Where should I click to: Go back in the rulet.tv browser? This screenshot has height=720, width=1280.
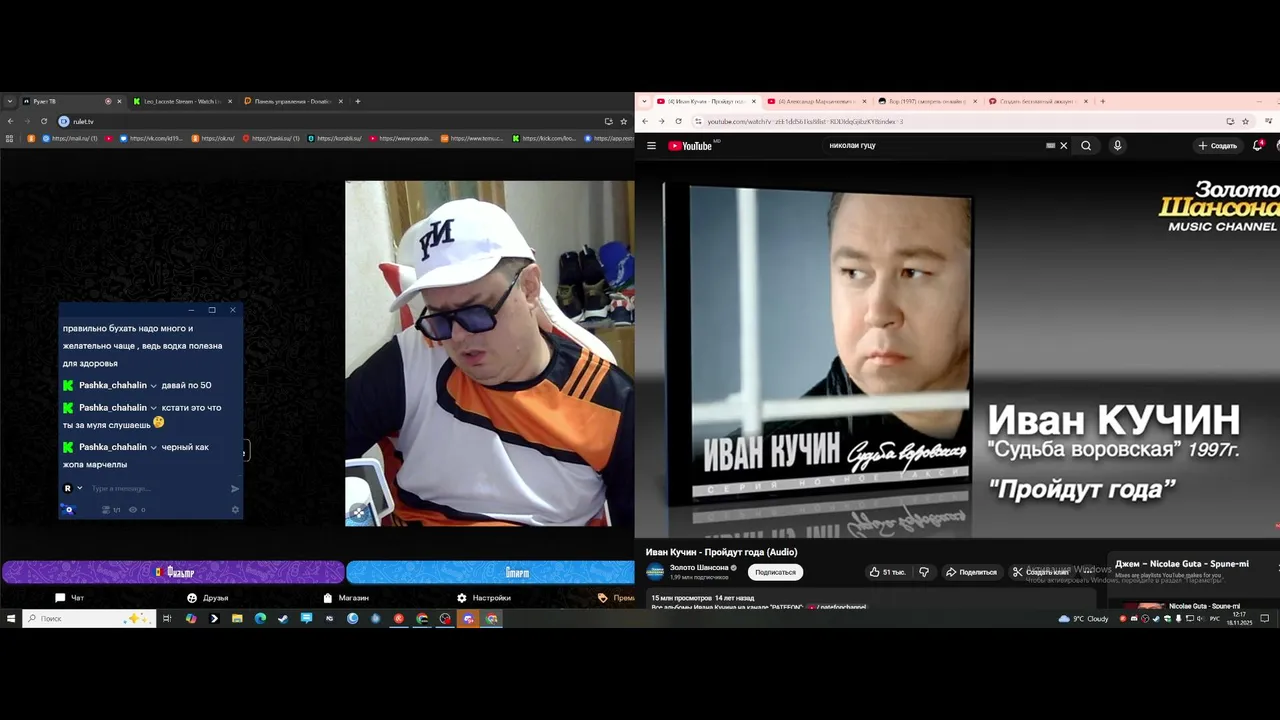pyautogui.click(x=10, y=121)
